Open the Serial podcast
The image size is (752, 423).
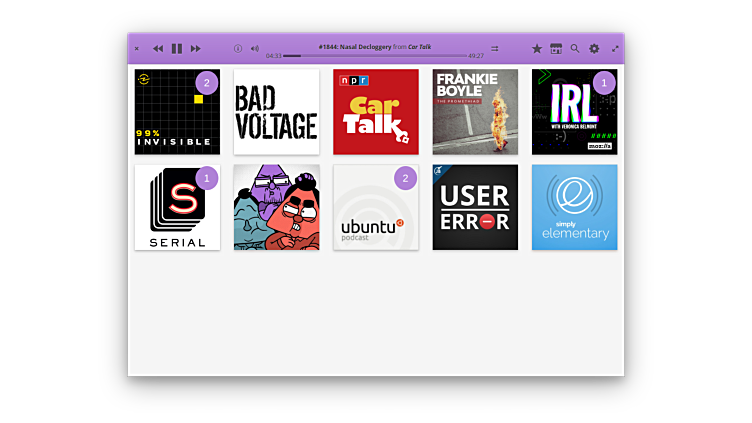tap(177, 207)
